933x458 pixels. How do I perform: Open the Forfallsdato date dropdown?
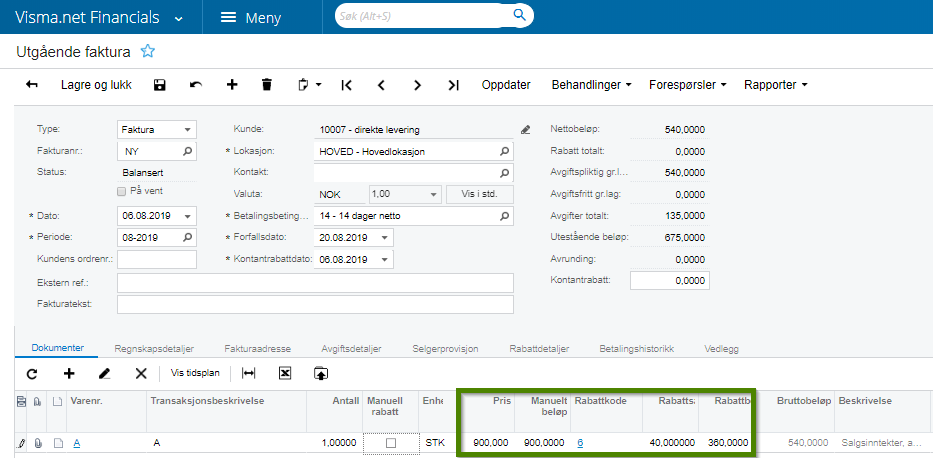(384, 237)
